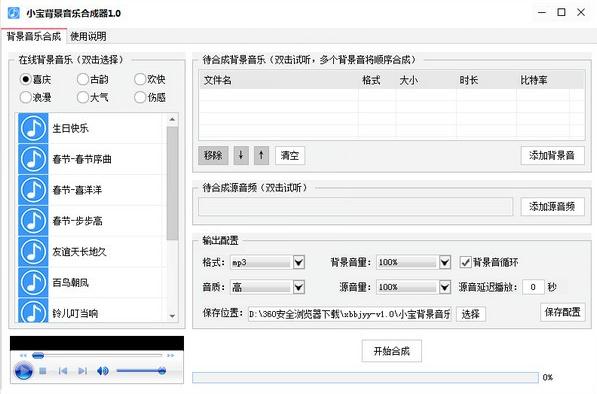Click the music note icon beside 百鸟朝凤

tap(33, 282)
